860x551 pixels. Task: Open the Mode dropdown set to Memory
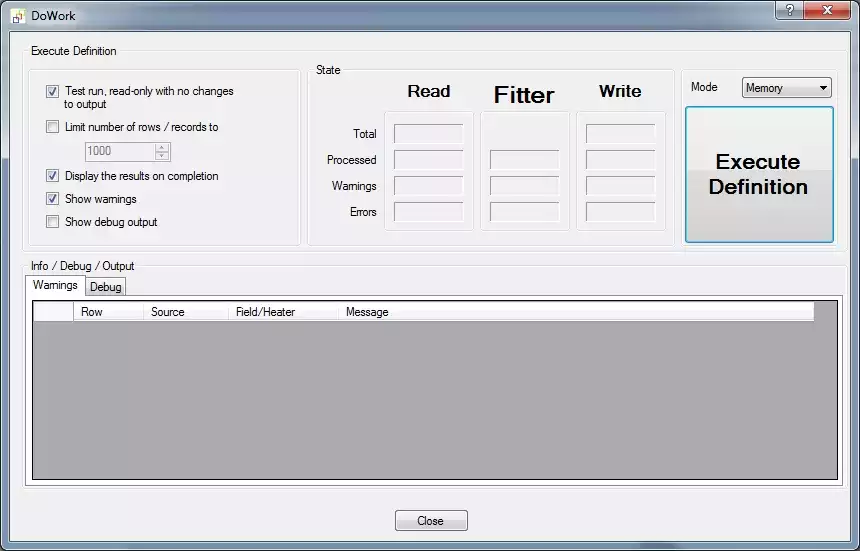pos(786,88)
